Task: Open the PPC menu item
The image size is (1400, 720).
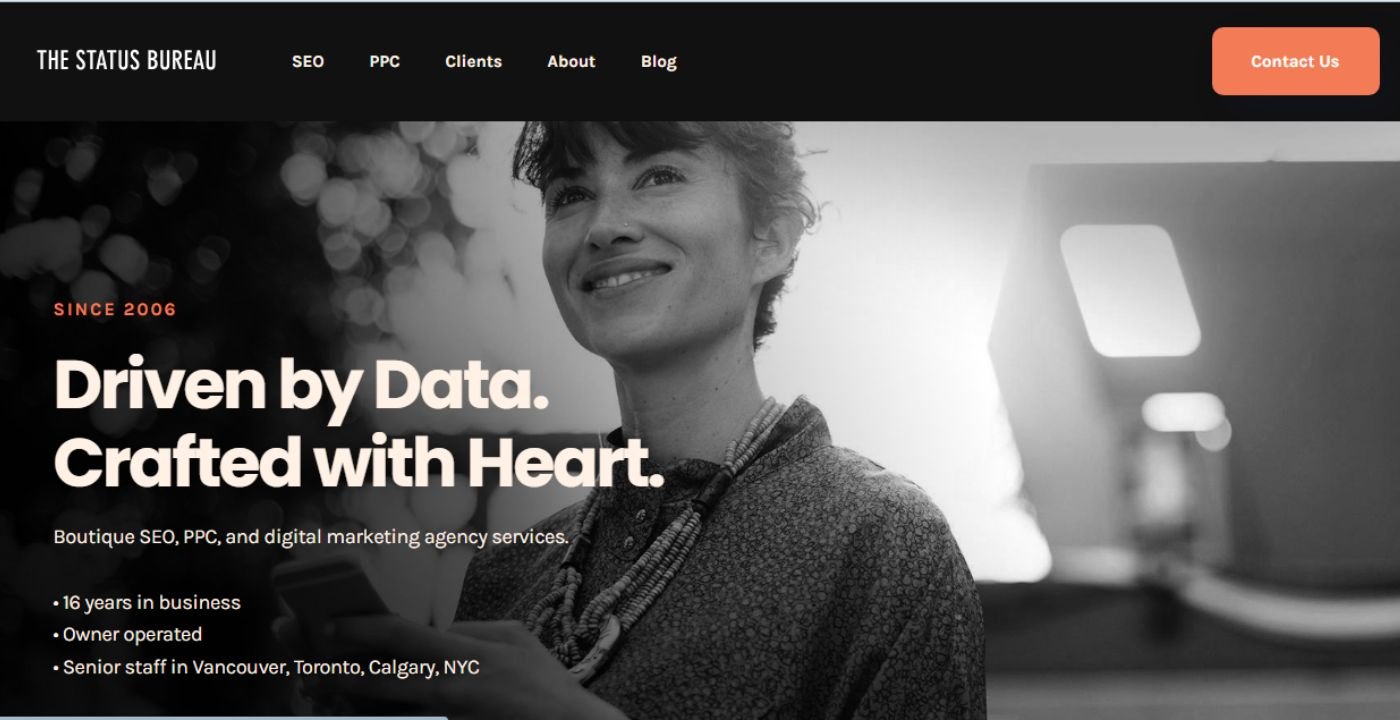Action: coord(384,61)
